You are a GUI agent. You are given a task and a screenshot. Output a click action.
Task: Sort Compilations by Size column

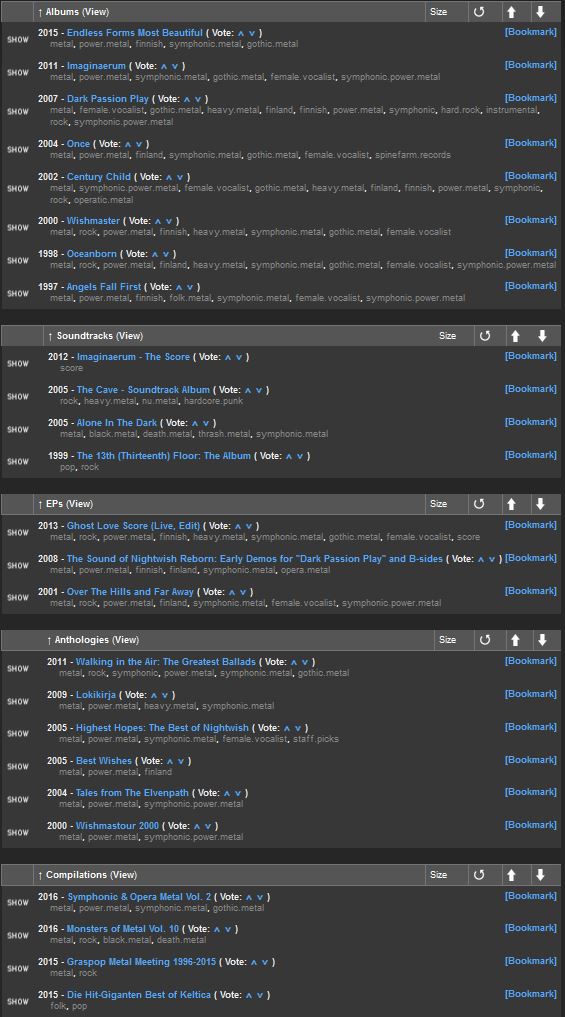[x=439, y=874]
